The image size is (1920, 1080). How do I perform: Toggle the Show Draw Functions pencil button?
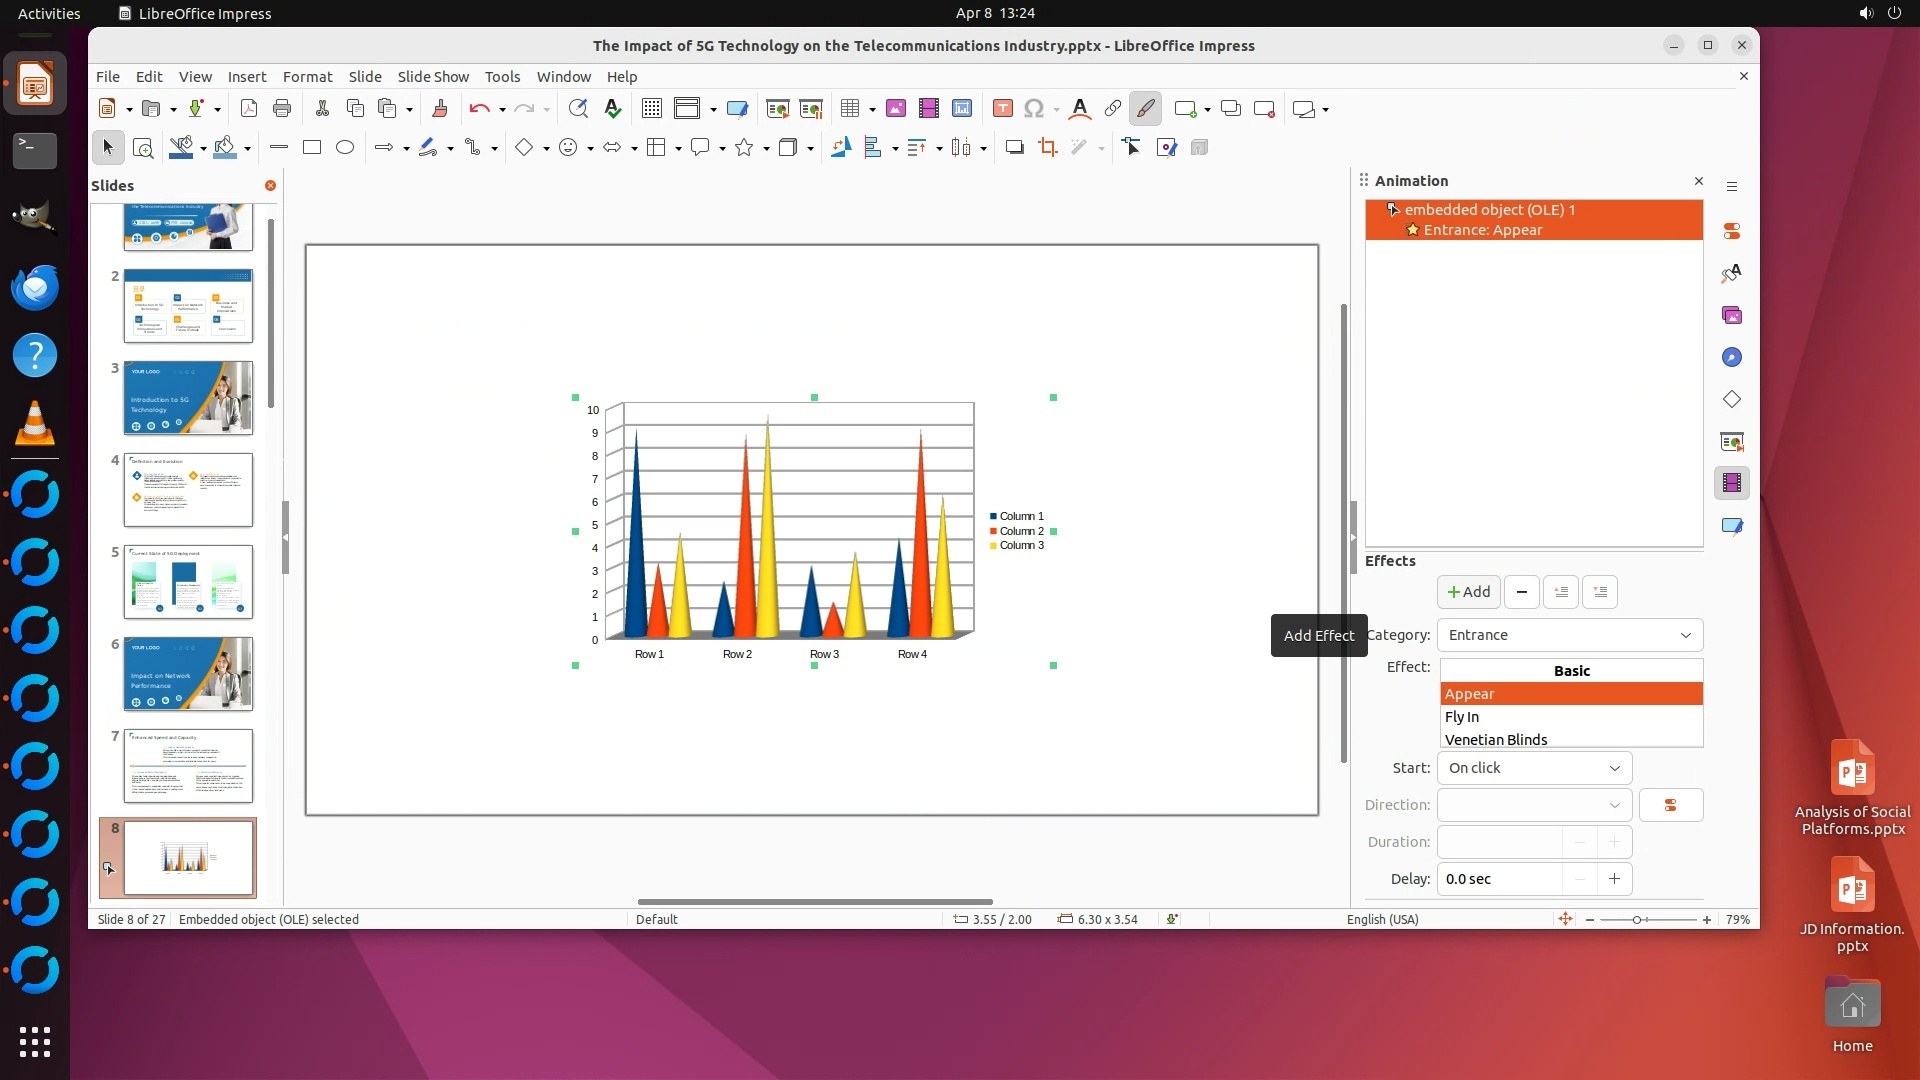pyautogui.click(x=1146, y=109)
